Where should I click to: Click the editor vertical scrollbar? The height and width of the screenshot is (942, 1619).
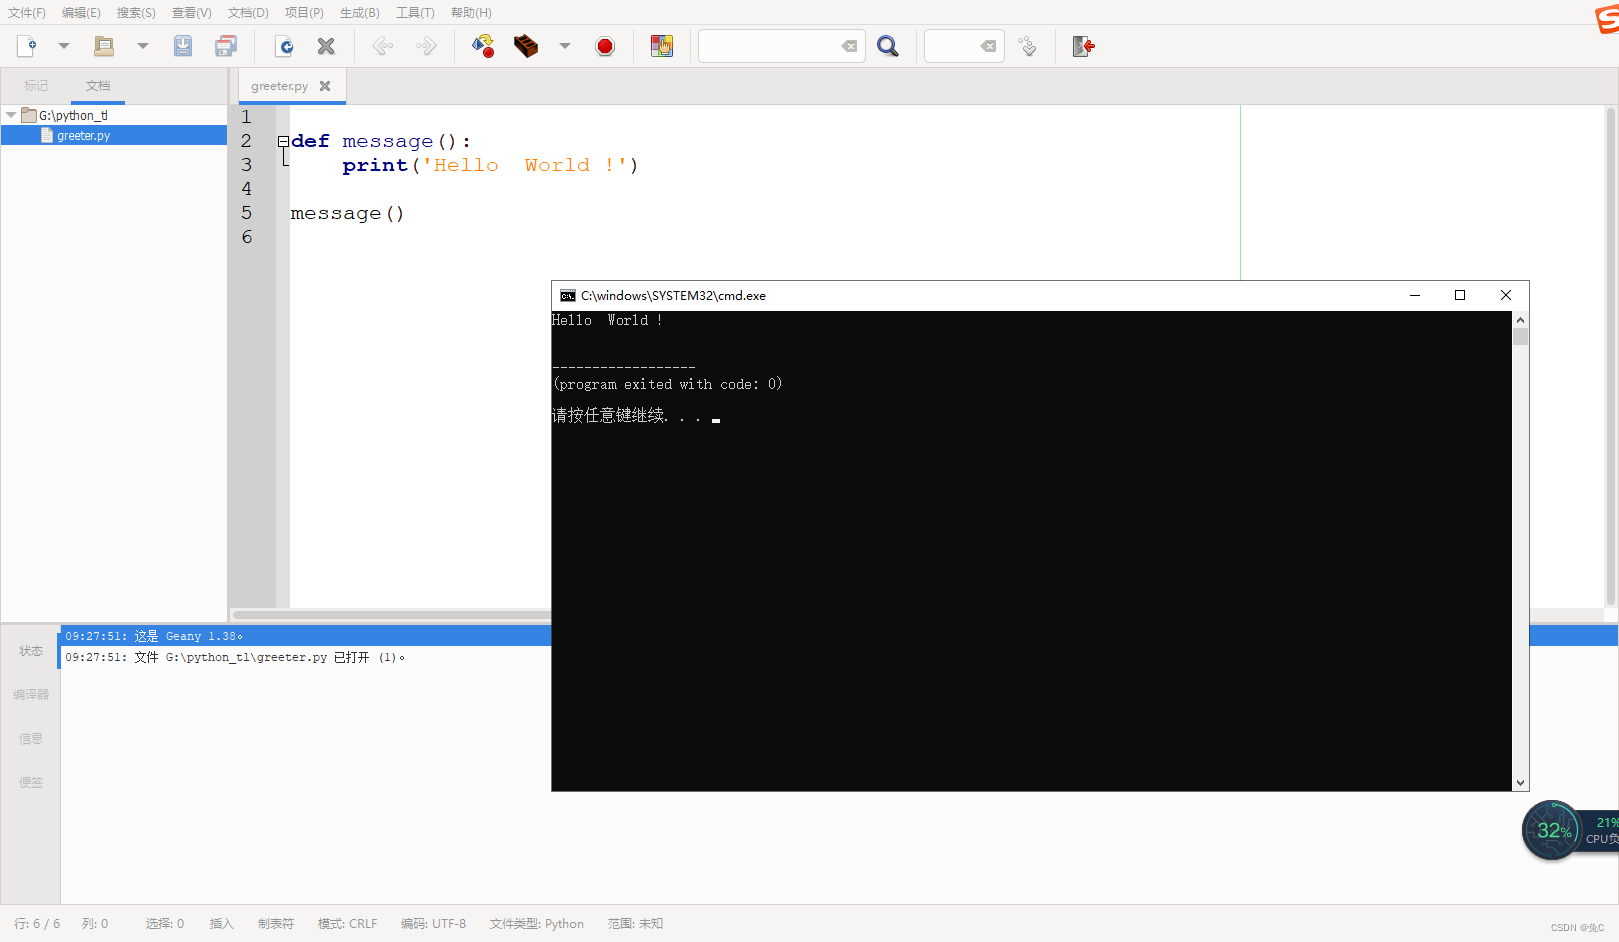click(1611, 357)
